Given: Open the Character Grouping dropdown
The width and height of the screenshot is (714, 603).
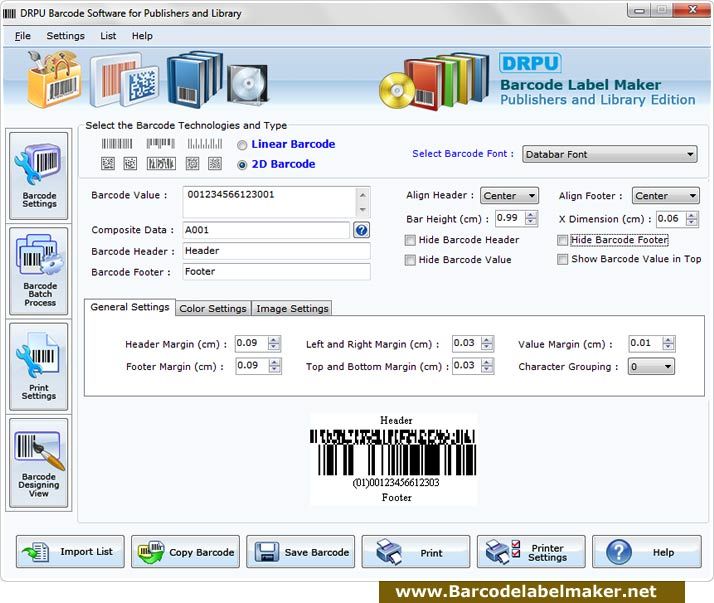Looking at the screenshot, I should pyautogui.click(x=652, y=367).
